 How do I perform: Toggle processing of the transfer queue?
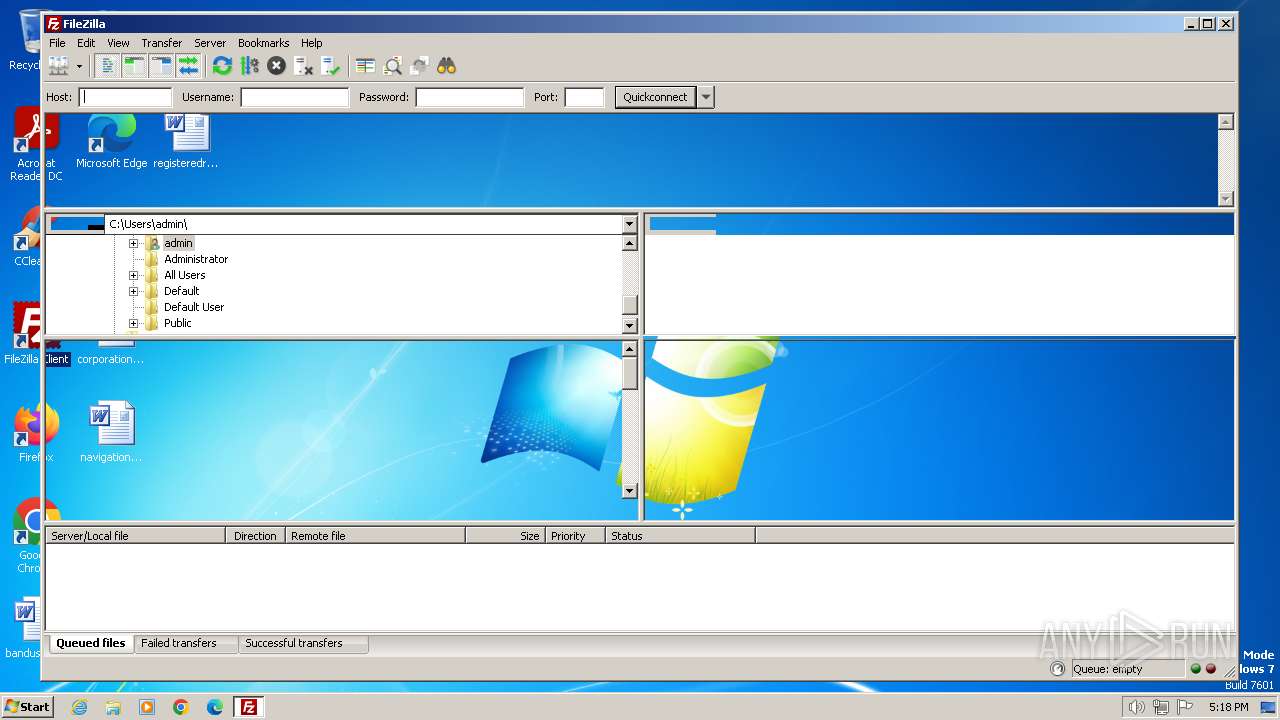click(249, 66)
